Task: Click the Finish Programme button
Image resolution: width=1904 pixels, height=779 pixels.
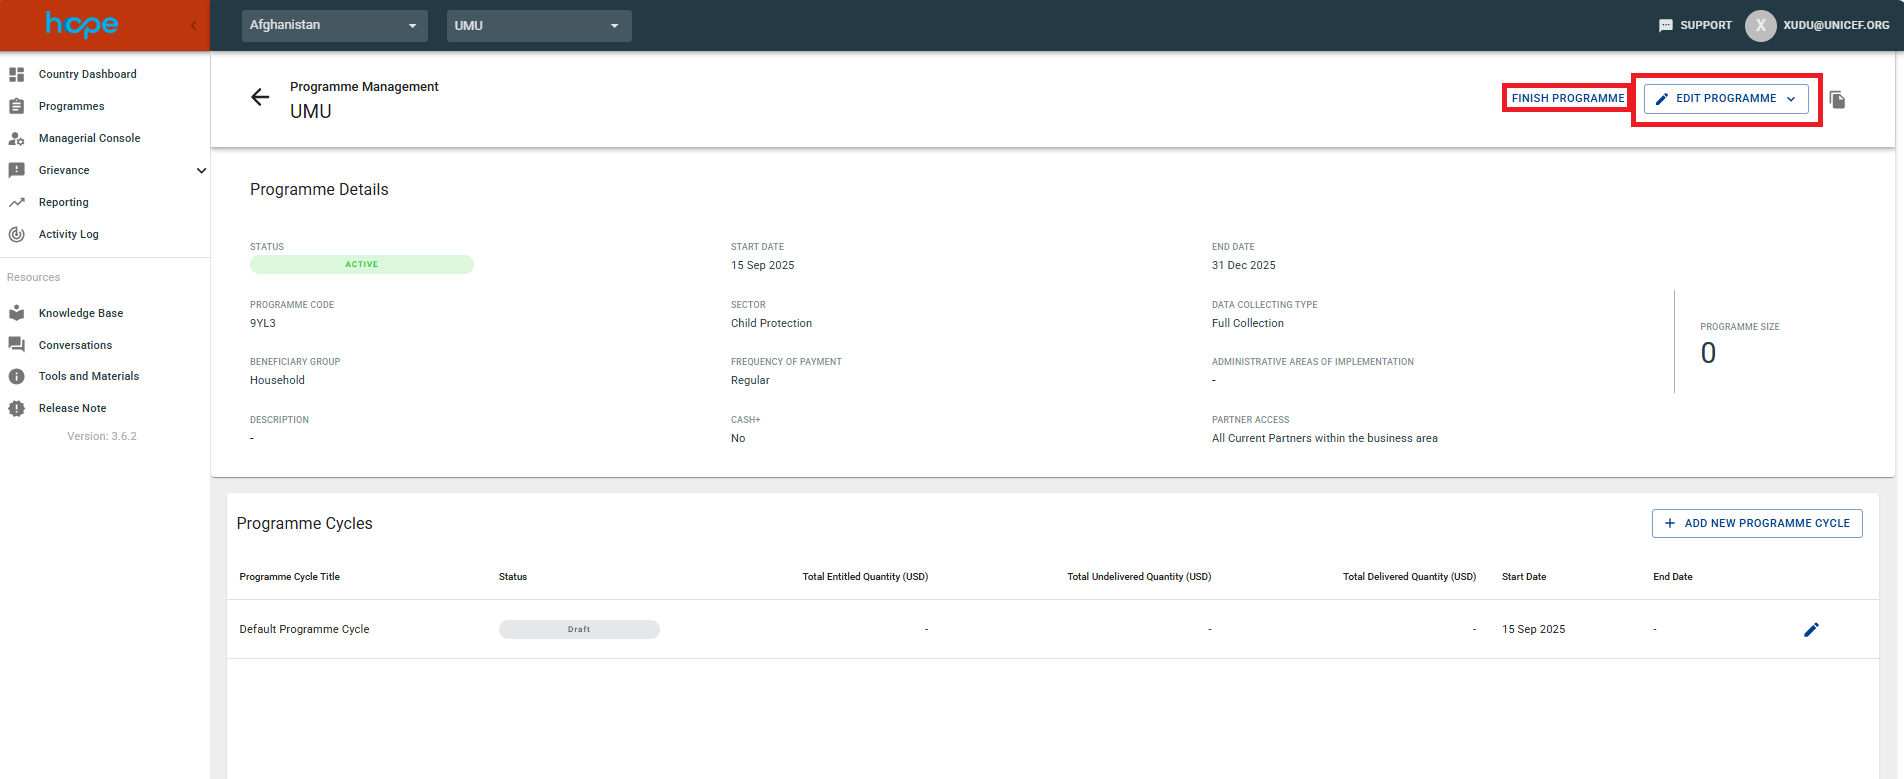Action: [1567, 98]
